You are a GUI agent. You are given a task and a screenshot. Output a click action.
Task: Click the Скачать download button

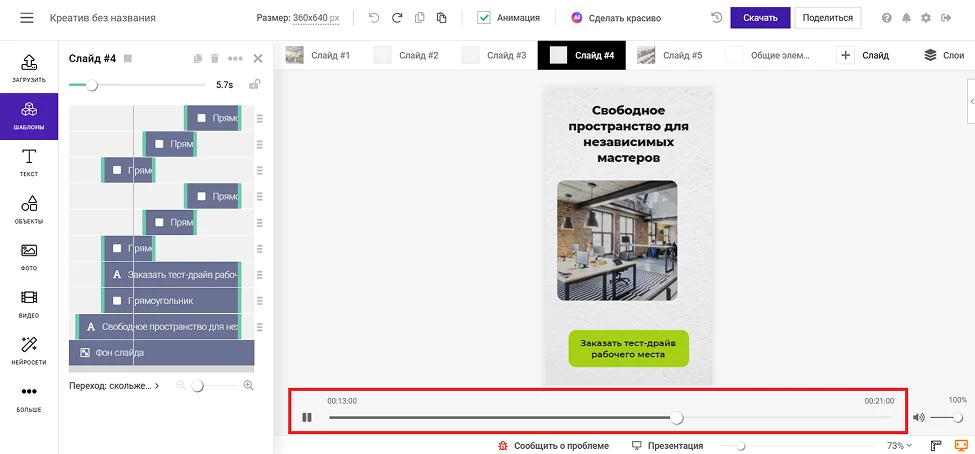point(760,18)
